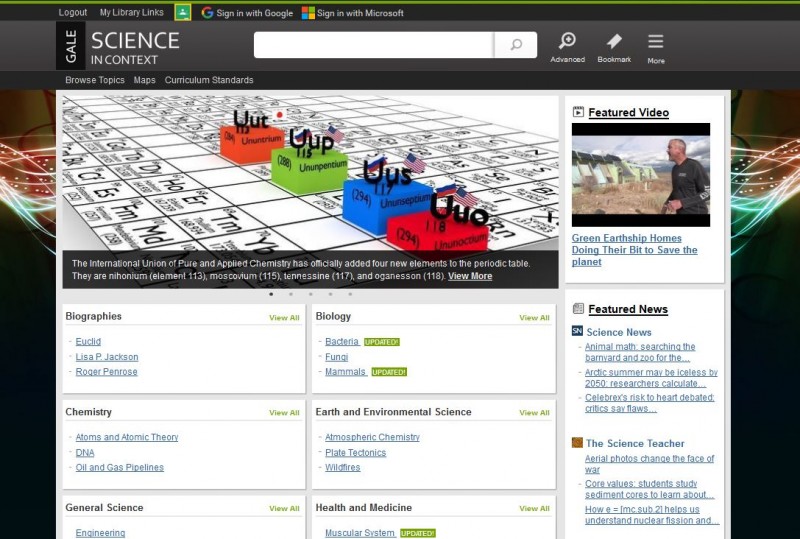This screenshot has width=800, height=539.
Task: Open Plate Tectonics topic
Action: point(356,452)
